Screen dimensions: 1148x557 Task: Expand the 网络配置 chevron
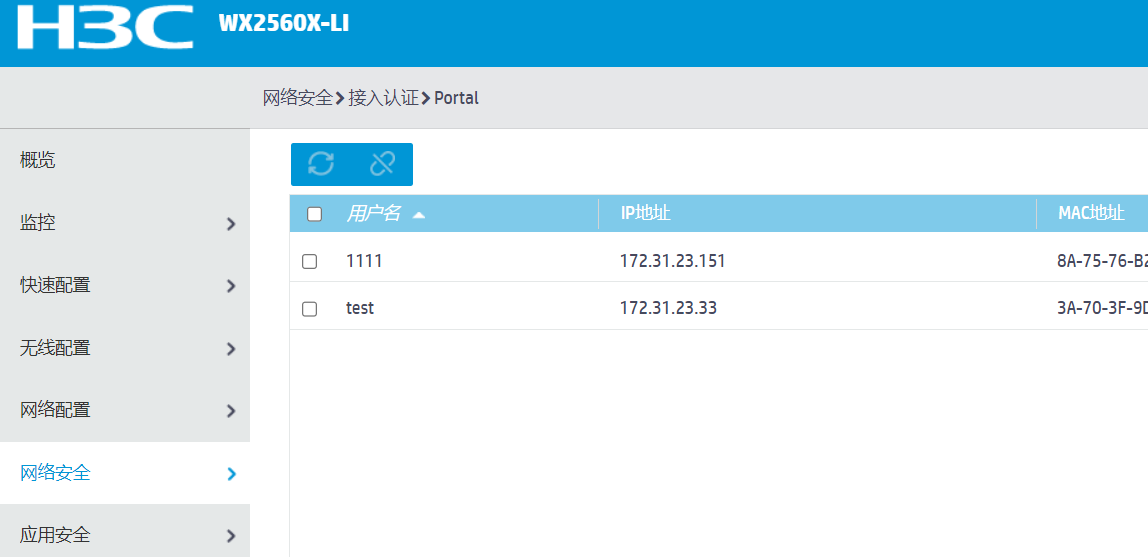coord(231,411)
